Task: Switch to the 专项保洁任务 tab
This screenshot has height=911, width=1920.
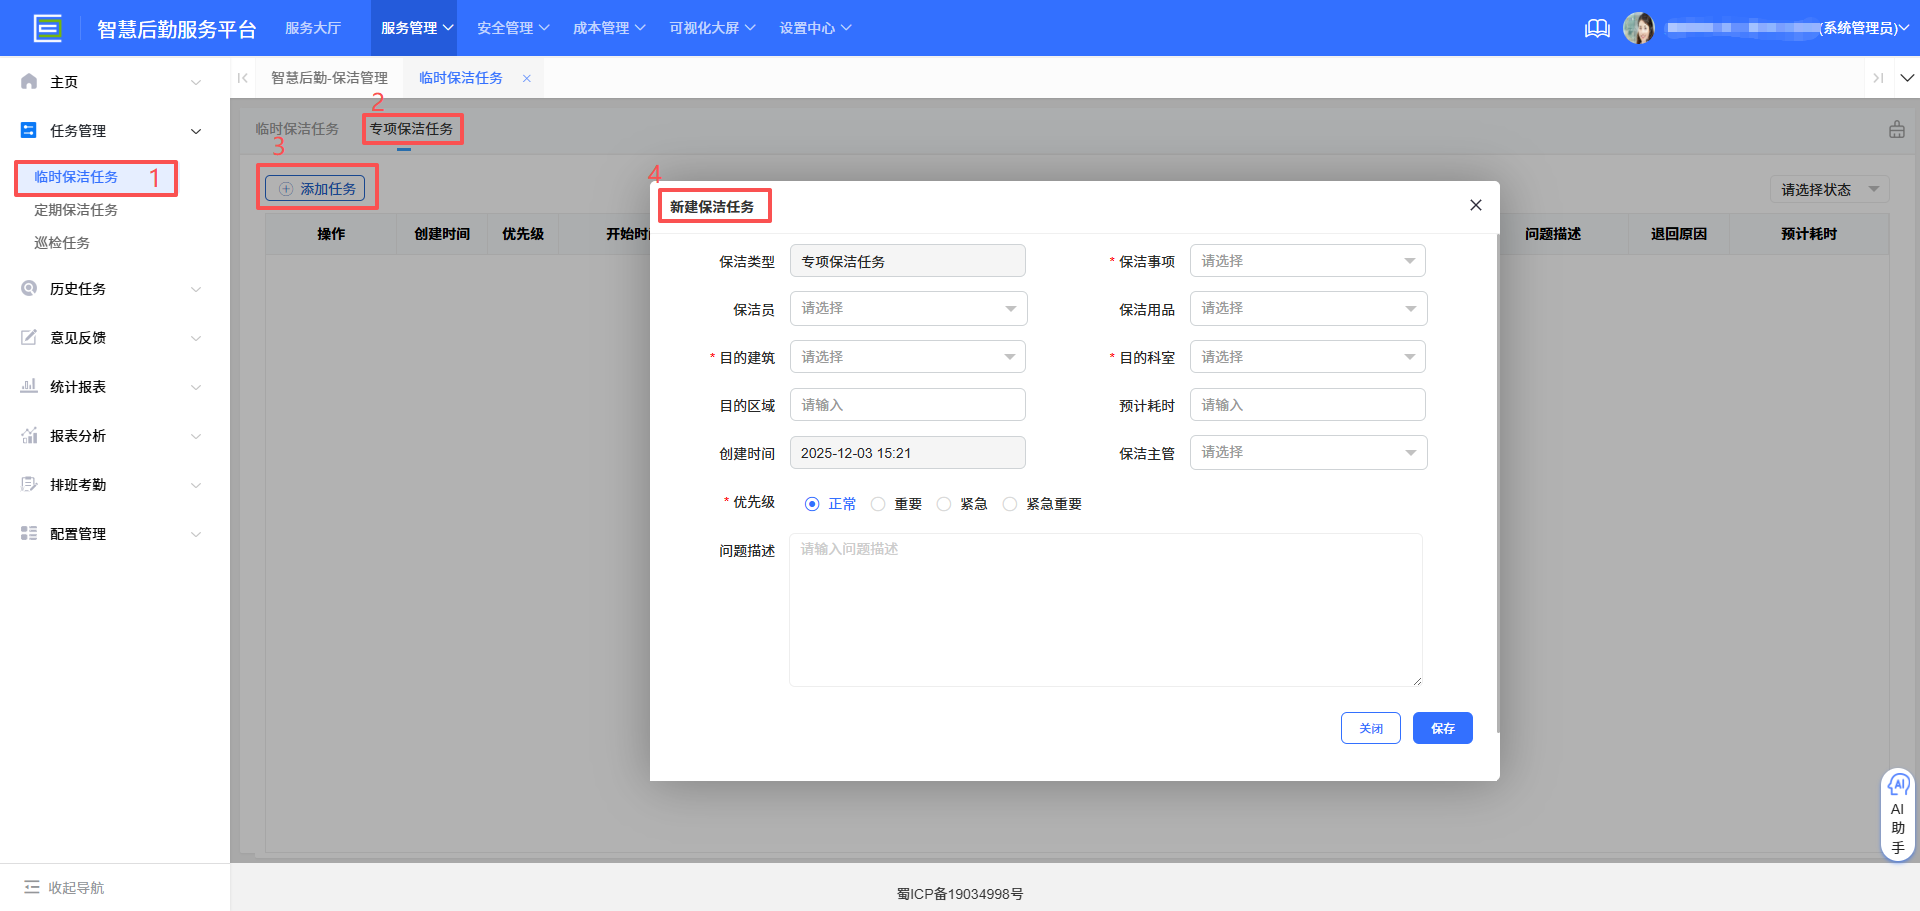Action: [x=411, y=129]
